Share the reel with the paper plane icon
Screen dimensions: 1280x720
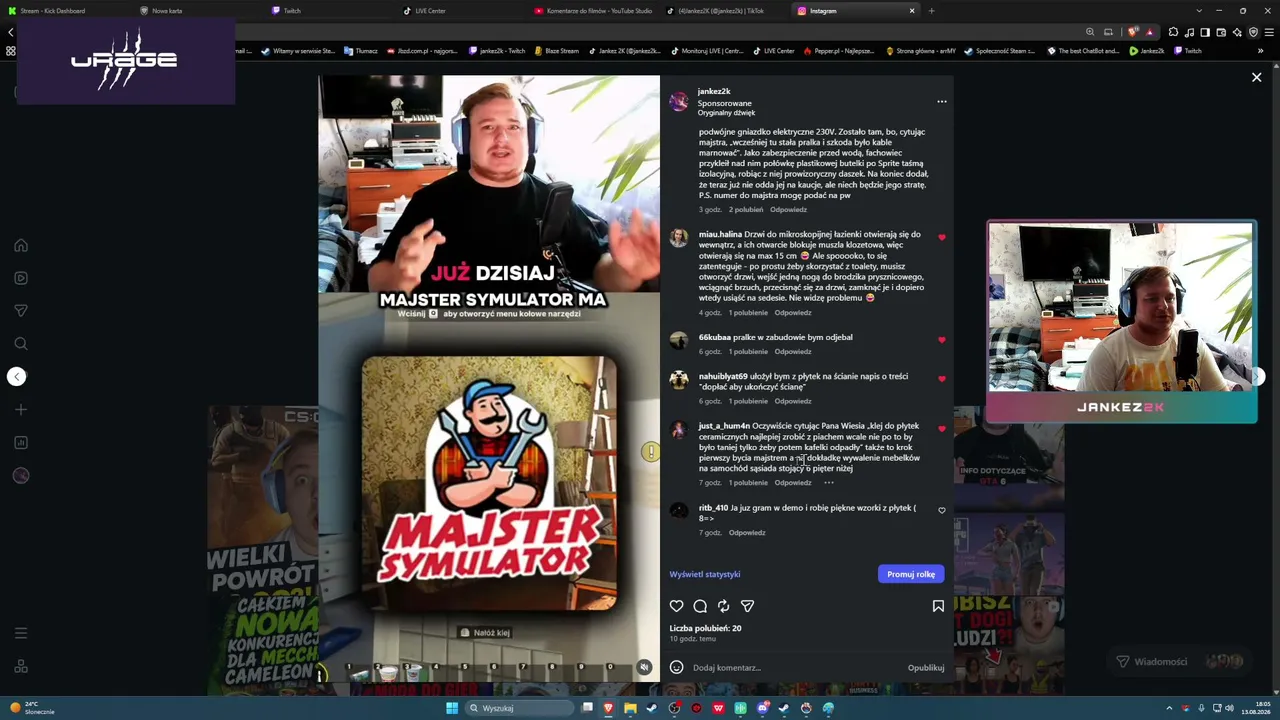tap(747, 606)
